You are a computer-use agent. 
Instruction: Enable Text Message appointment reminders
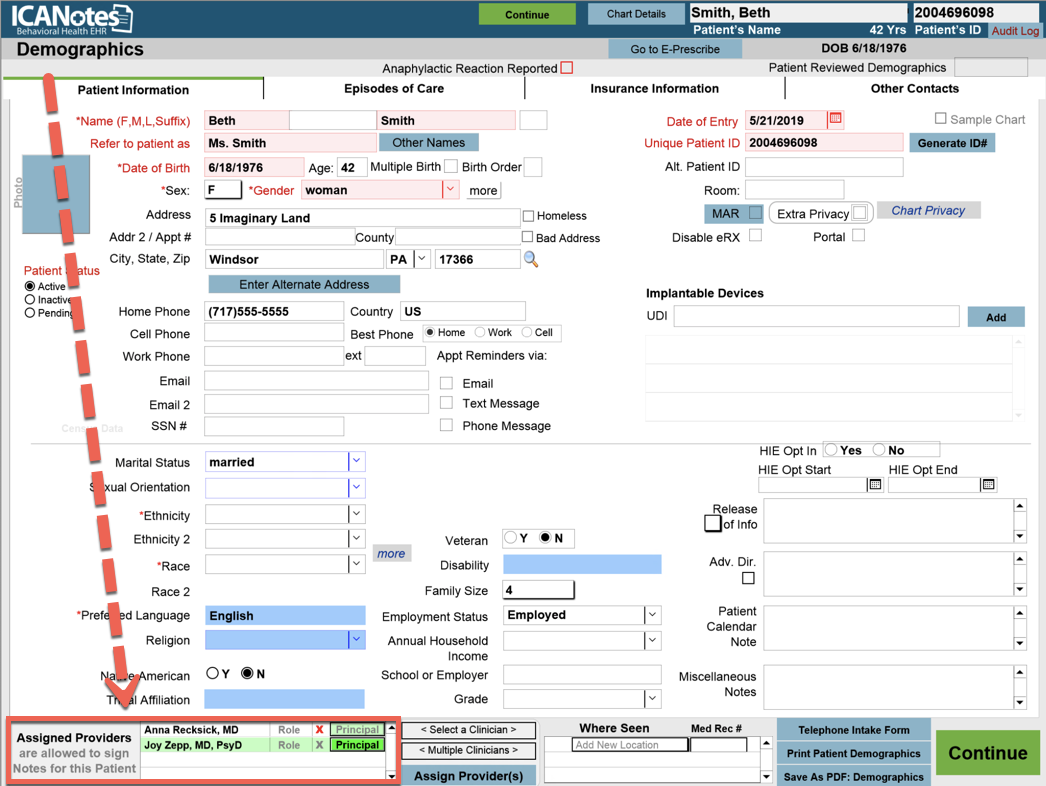(446, 403)
